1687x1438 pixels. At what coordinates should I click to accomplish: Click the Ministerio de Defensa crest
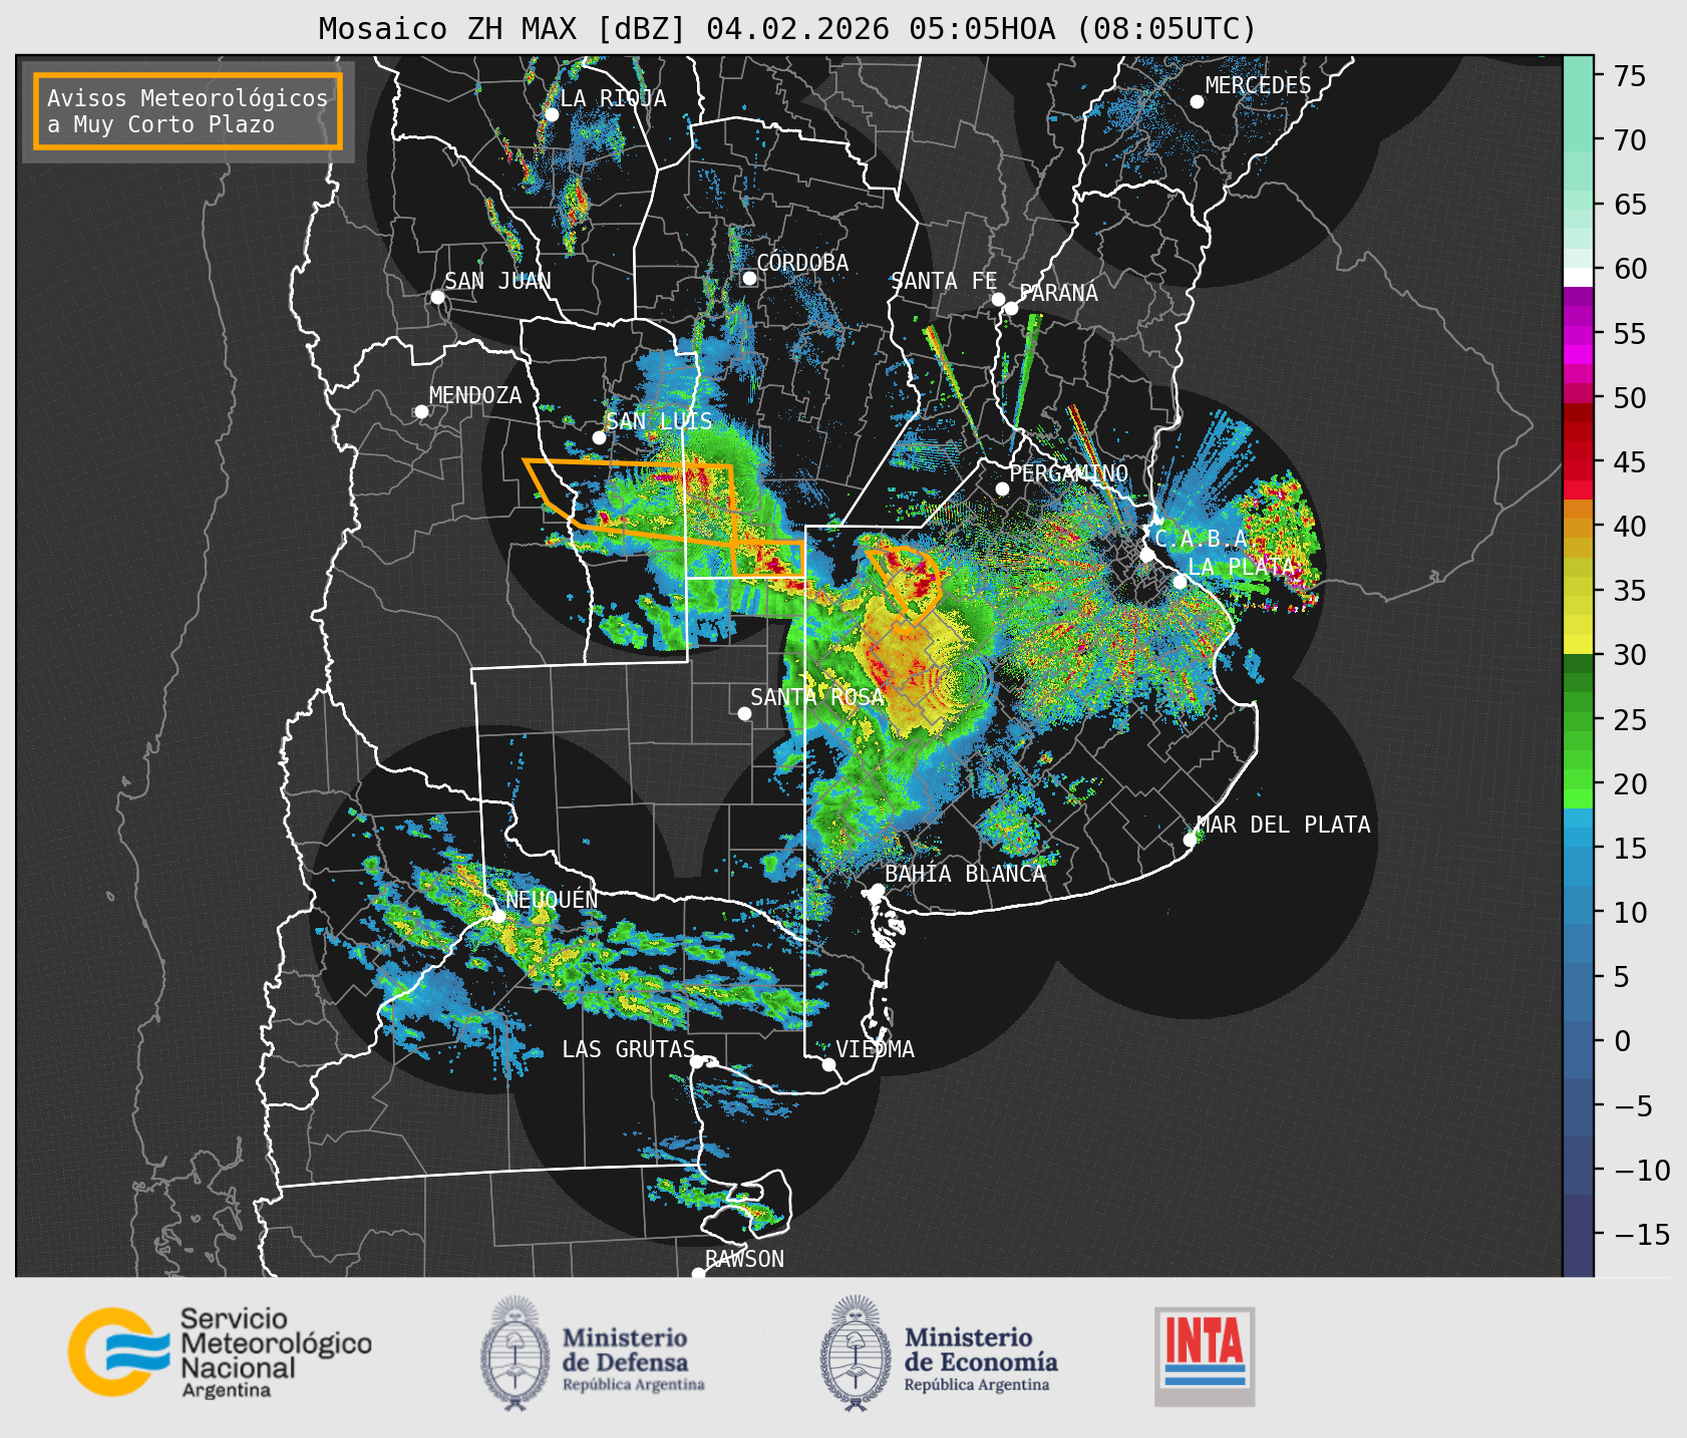coord(515,1353)
